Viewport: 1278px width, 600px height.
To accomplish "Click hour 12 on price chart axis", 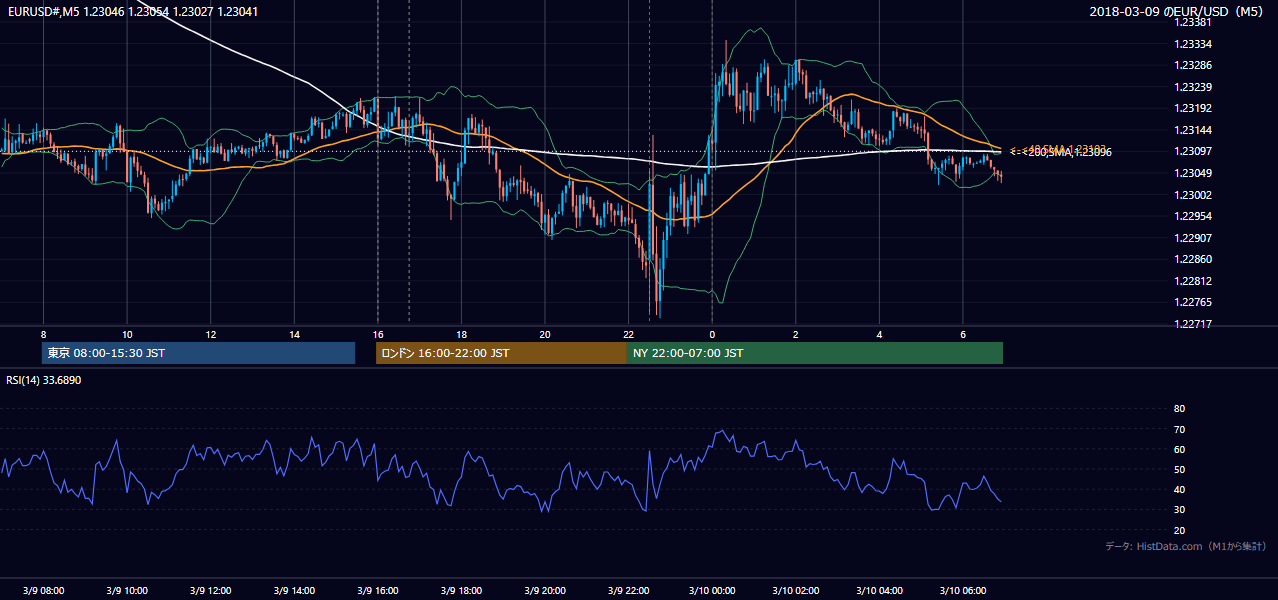I will pyautogui.click(x=210, y=334).
